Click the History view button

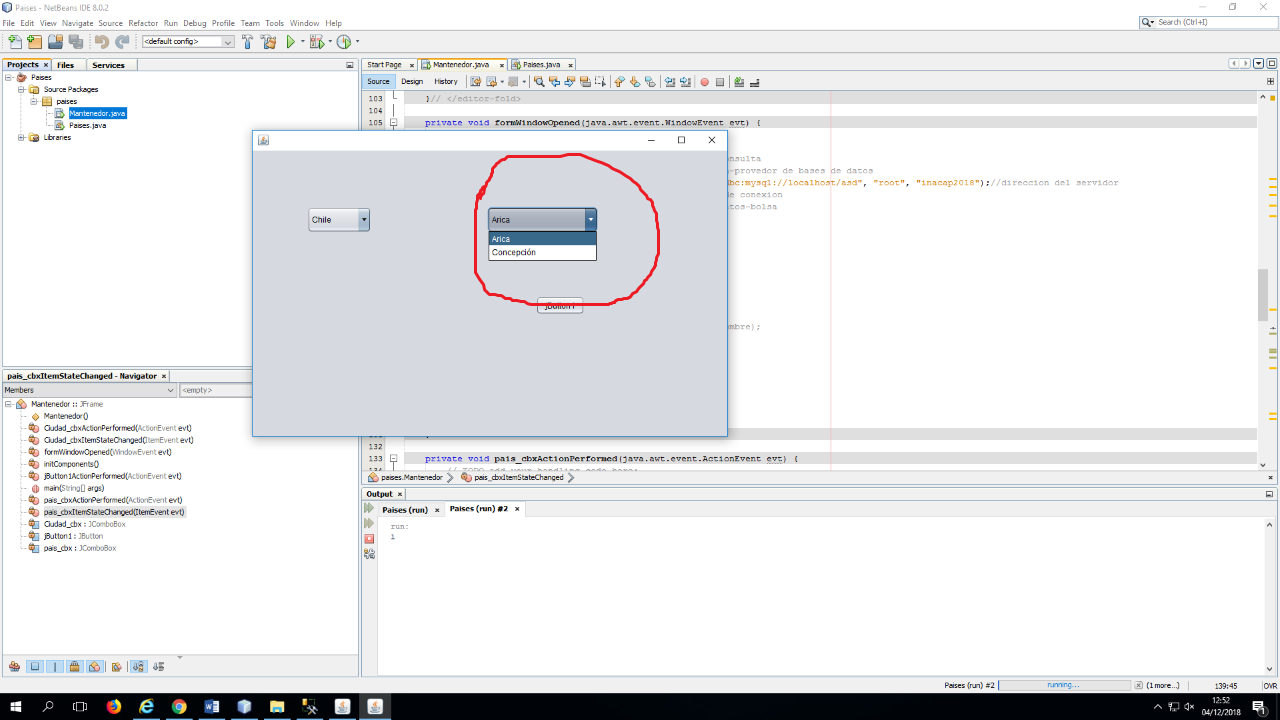coord(446,82)
